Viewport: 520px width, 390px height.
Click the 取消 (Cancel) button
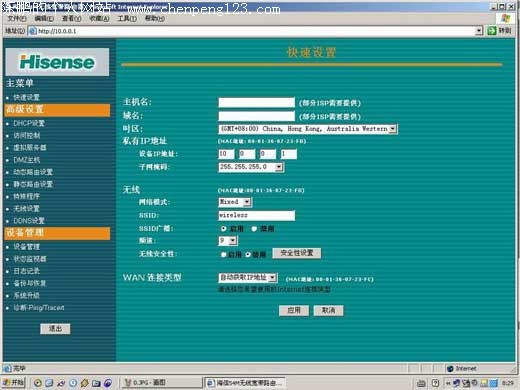(328, 310)
